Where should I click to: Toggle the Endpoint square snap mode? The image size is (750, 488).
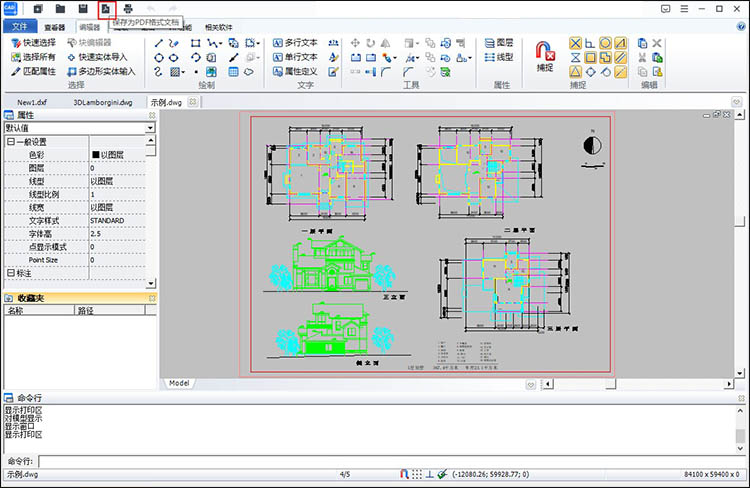pos(590,58)
